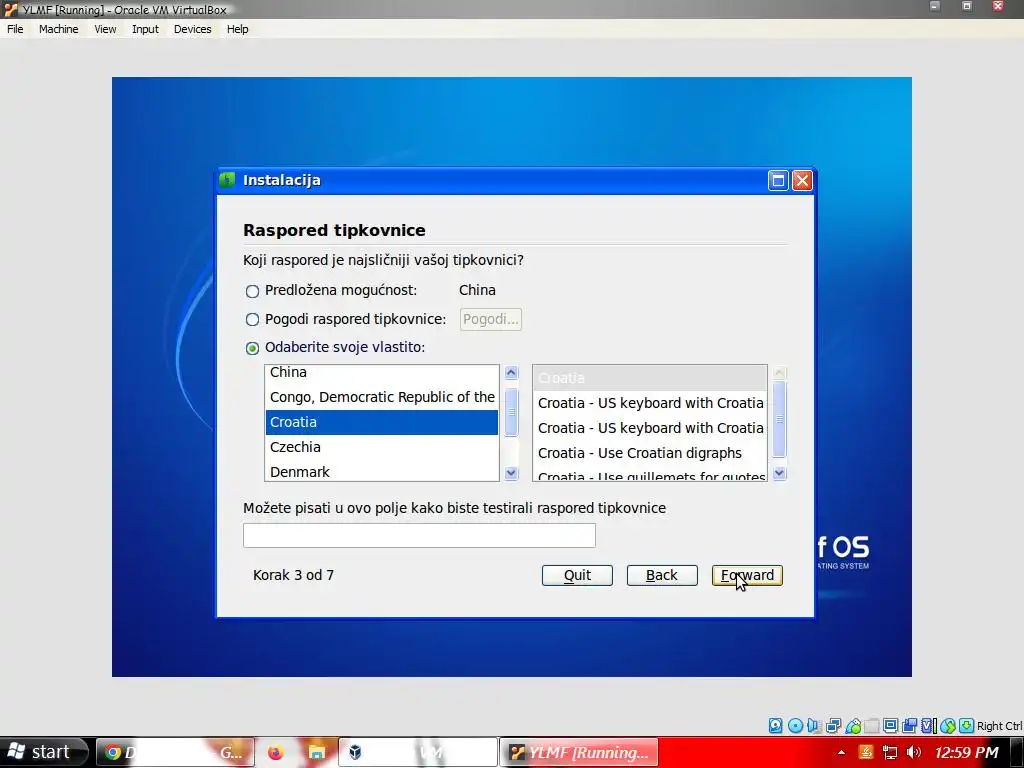Image resolution: width=1024 pixels, height=768 pixels.
Task: Open the View menu
Action: coord(105,29)
